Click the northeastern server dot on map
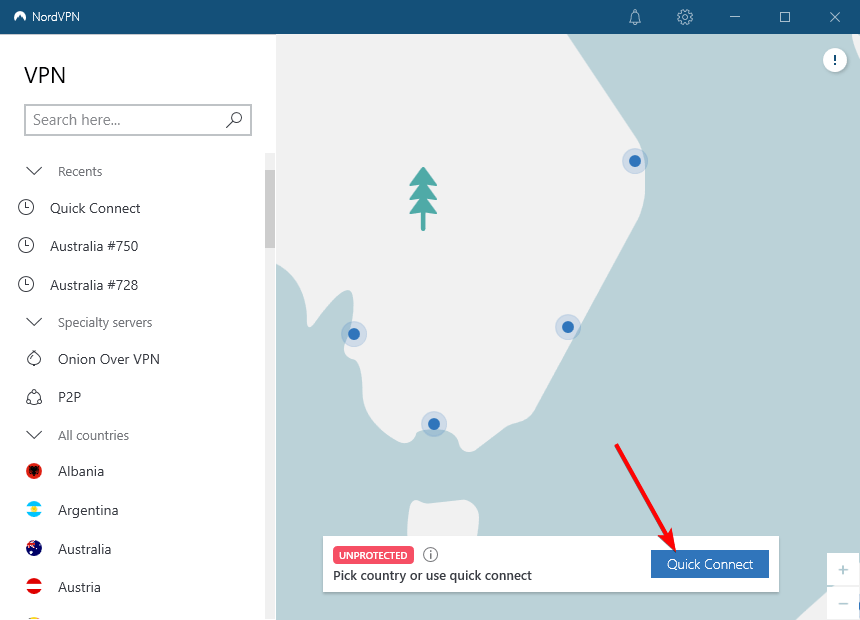 [634, 160]
